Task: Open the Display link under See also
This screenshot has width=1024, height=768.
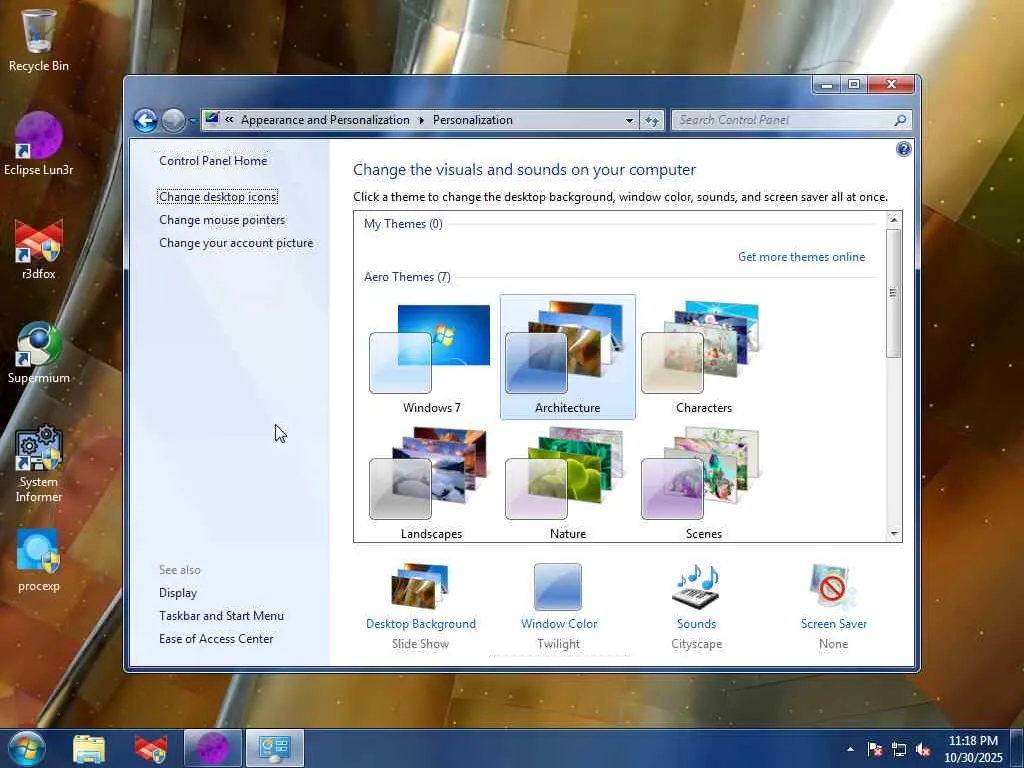Action: click(x=178, y=593)
